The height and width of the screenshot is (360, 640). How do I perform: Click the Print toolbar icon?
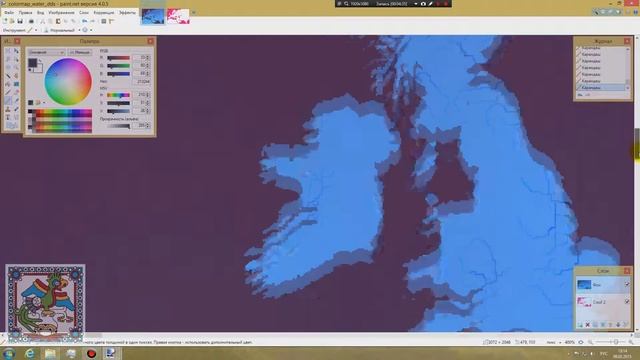[x=31, y=21]
